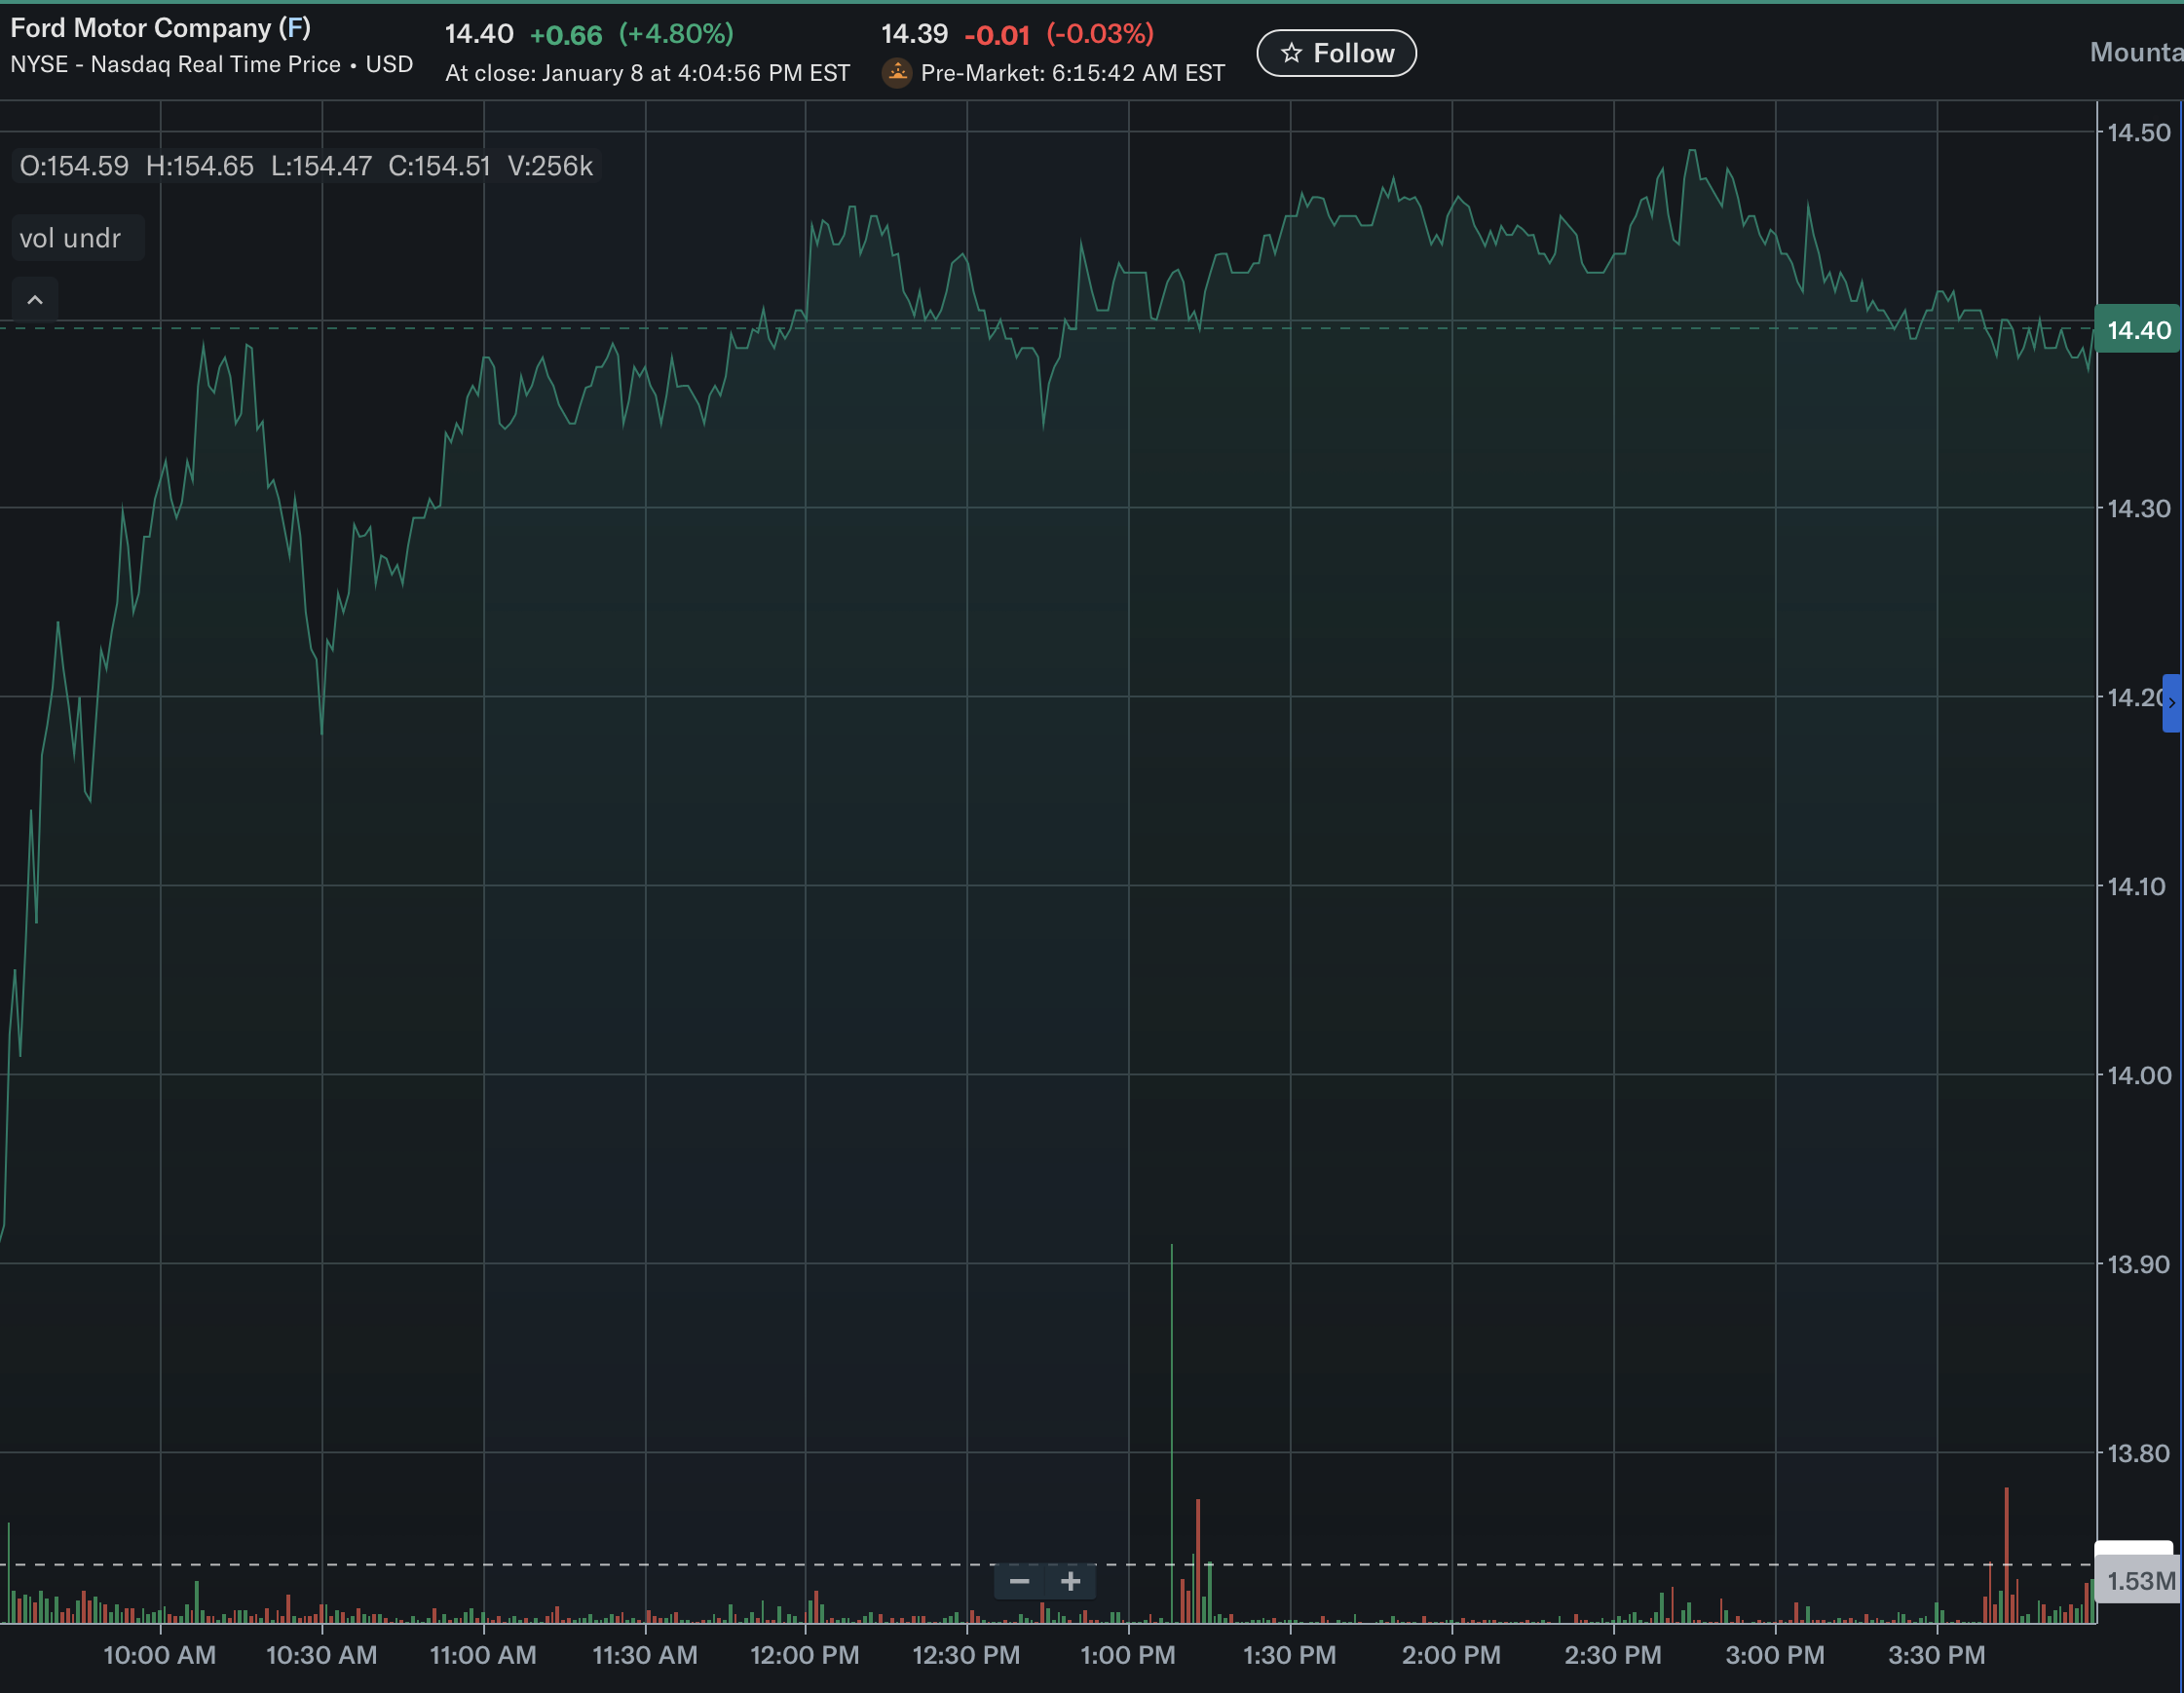Click the green 14.40 current price tag
The image size is (2184, 1693).
pyautogui.click(x=2138, y=330)
